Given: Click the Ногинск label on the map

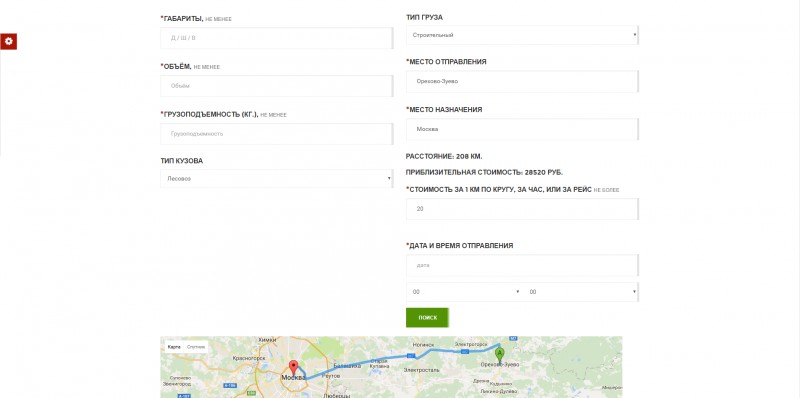Looking at the screenshot, I should [x=423, y=345].
